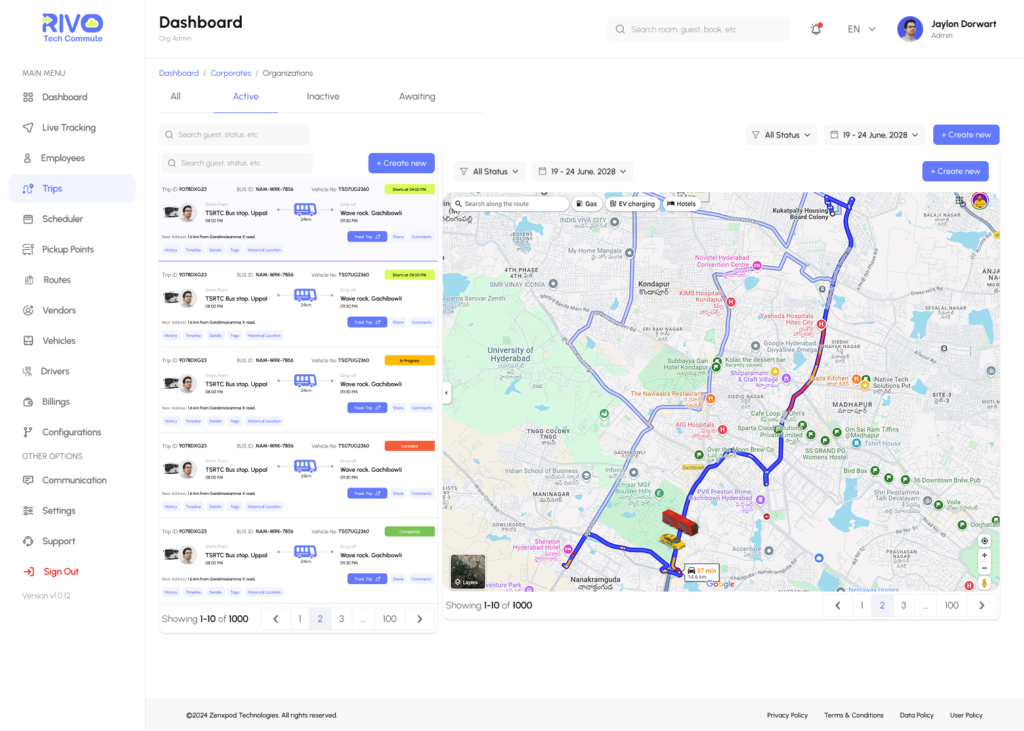This screenshot has height=731, width=1024.
Task: Toggle the Hotels filter on the map
Action: click(681, 204)
